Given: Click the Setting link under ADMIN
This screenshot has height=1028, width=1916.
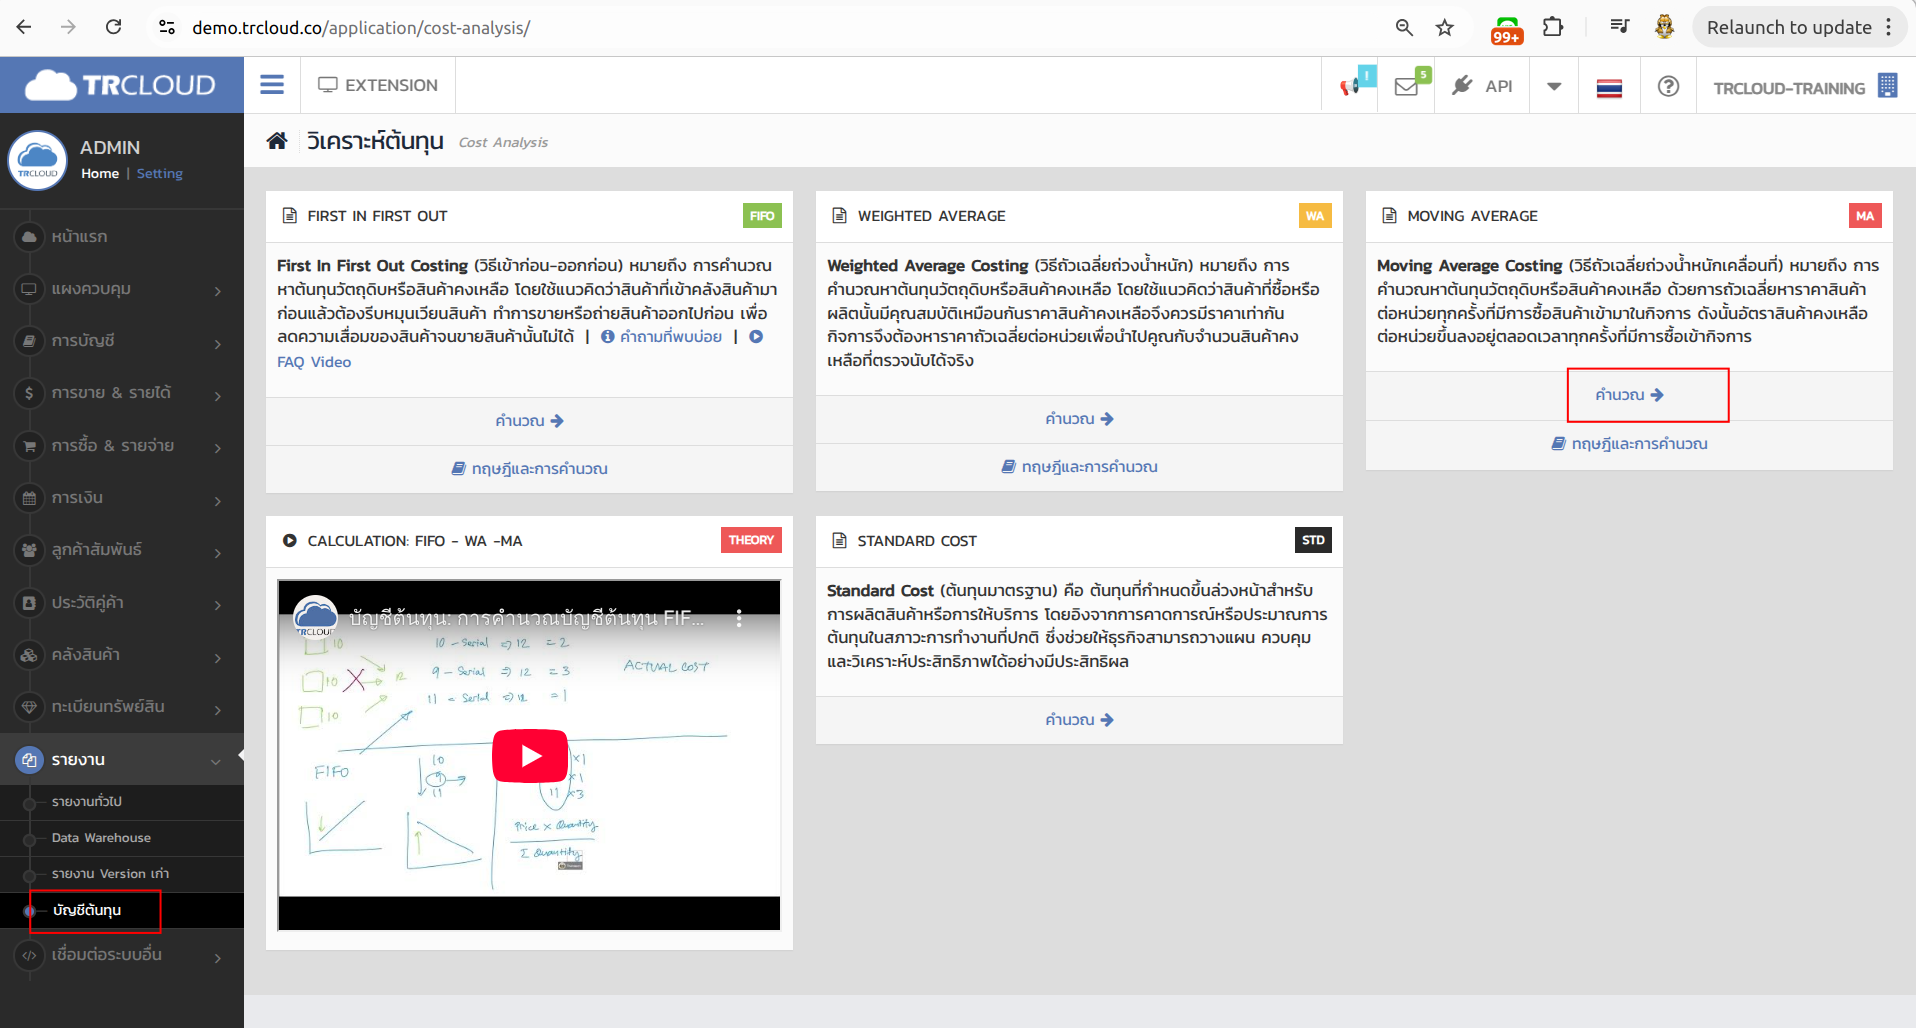Looking at the screenshot, I should [x=160, y=173].
